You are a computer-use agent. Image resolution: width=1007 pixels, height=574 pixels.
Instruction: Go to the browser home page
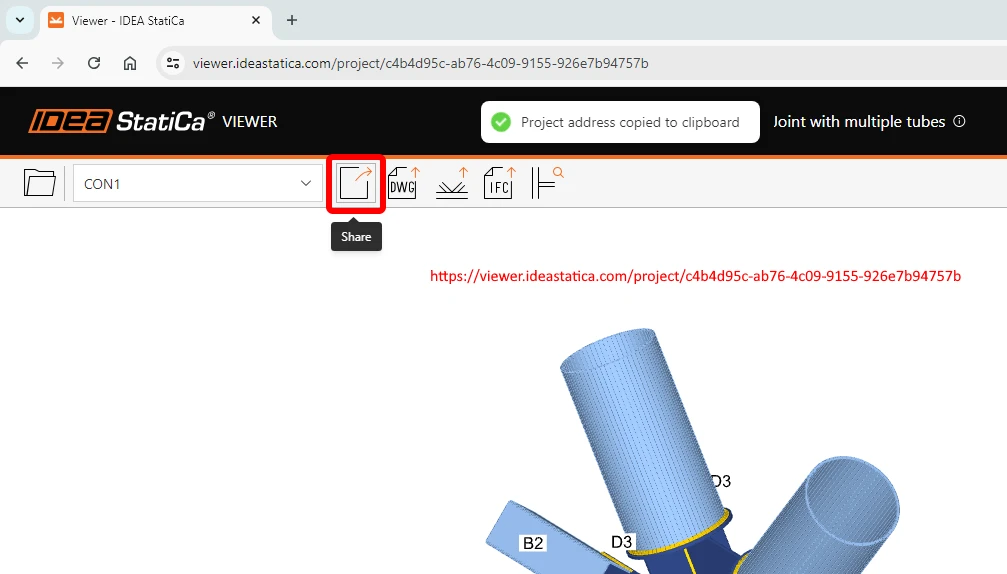pyautogui.click(x=130, y=63)
